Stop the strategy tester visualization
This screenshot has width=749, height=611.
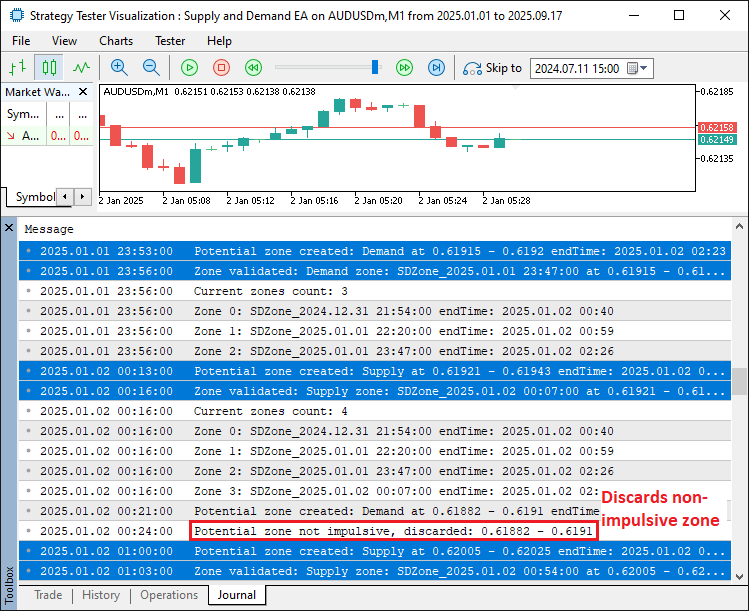click(x=221, y=68)
